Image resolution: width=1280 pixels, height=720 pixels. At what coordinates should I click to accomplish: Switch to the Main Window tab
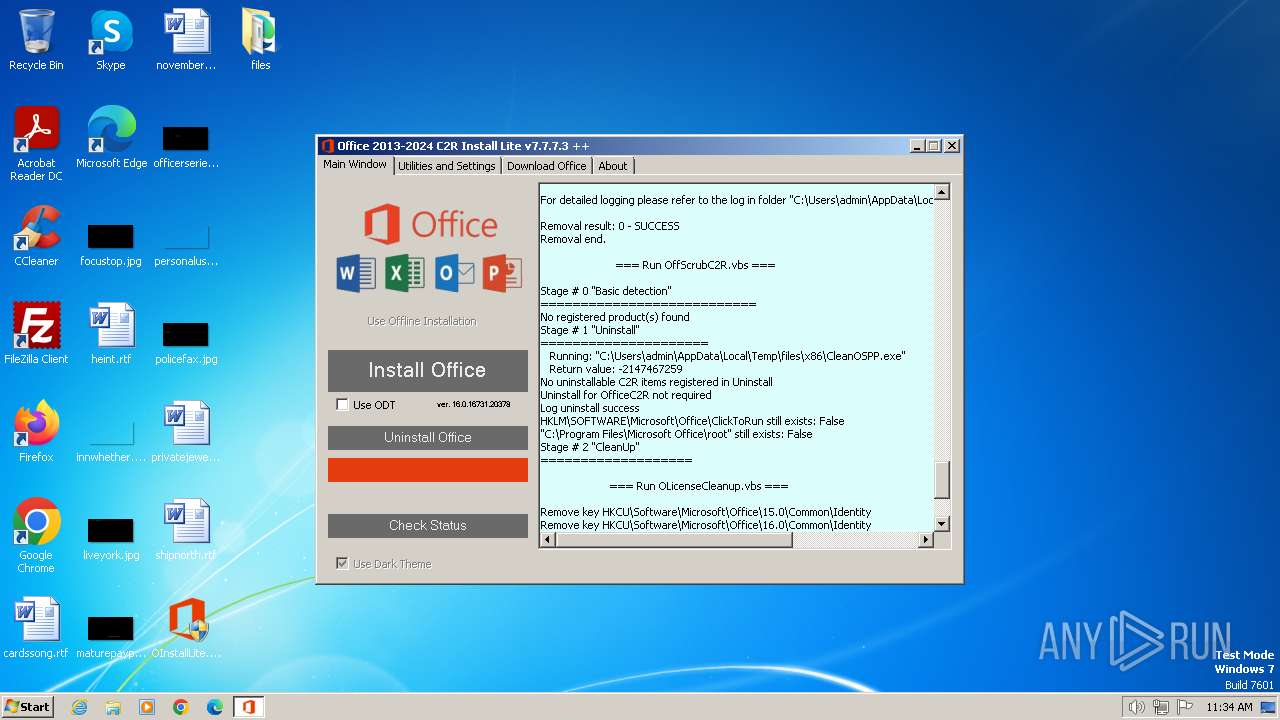(x=355, y=165)
